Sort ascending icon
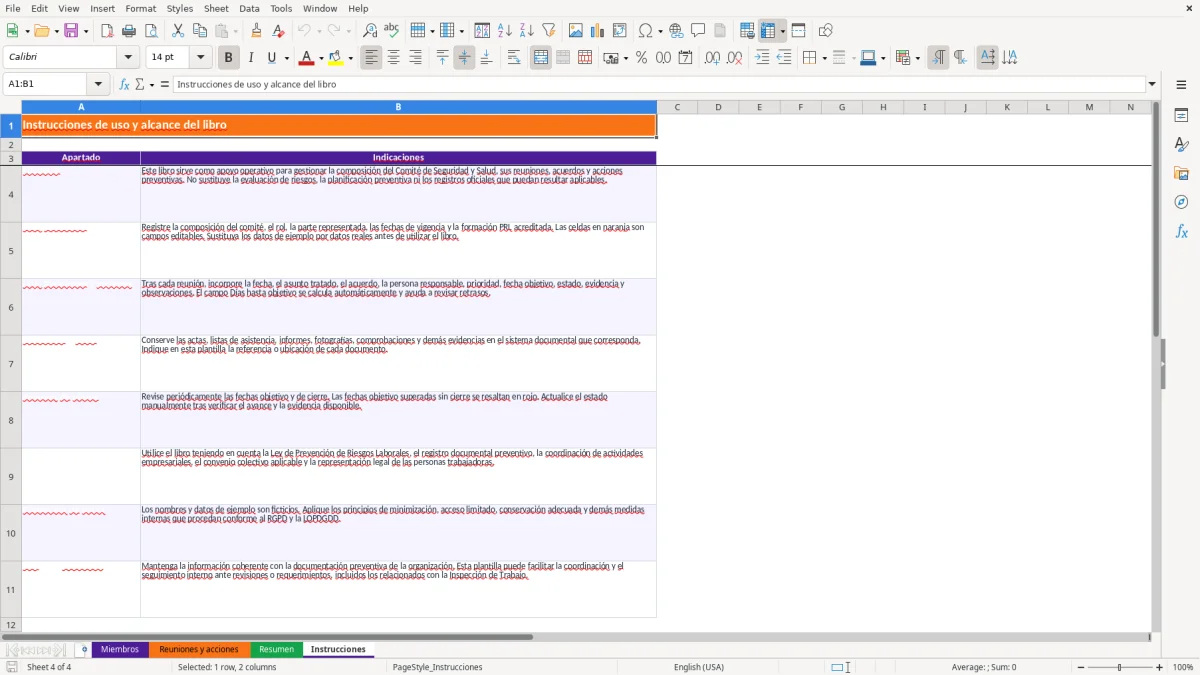 click(x=505, y=31)
